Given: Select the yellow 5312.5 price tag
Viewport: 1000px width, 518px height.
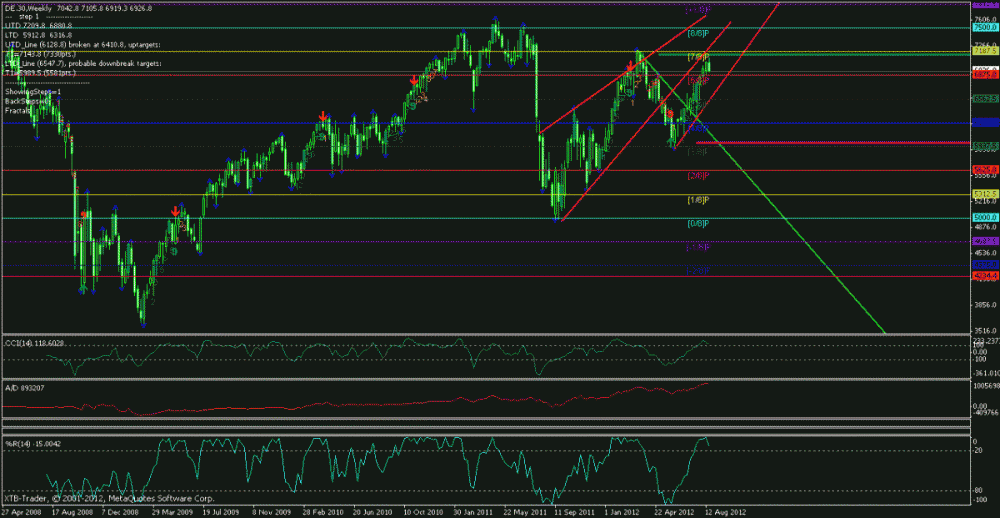Looking at the screenshot, I should [984, 193].
